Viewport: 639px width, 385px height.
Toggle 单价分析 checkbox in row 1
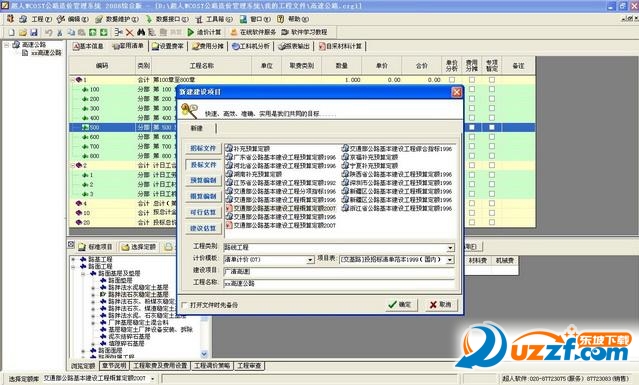coord(452,80)
